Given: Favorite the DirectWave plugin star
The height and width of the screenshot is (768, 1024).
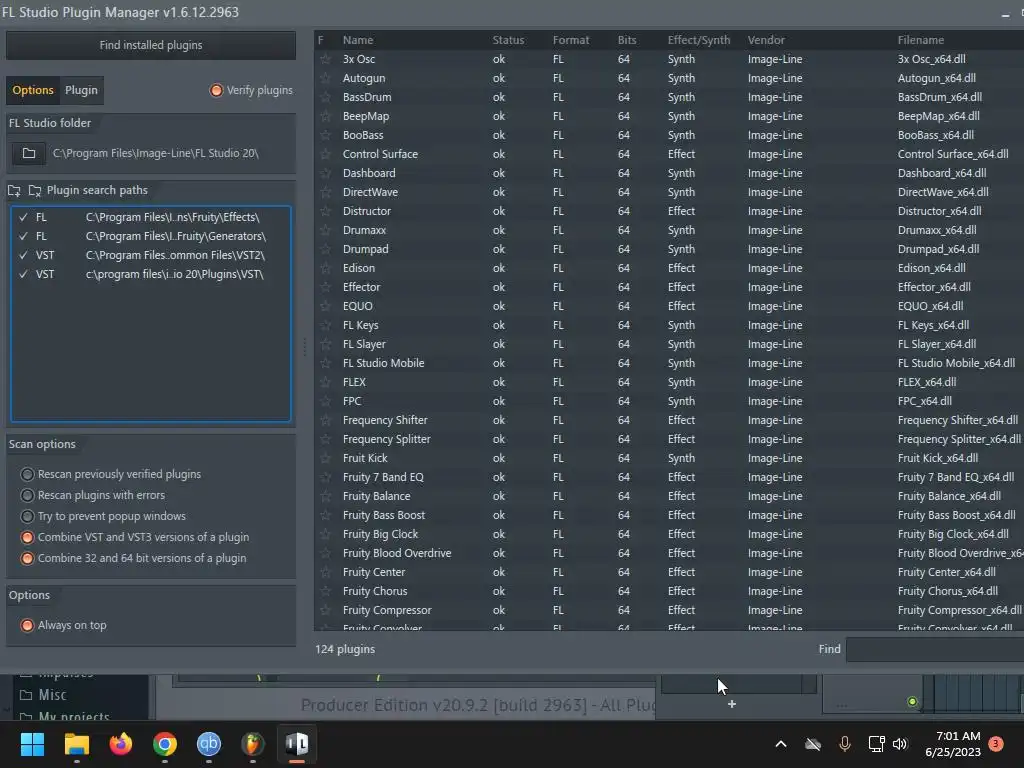Looking at the screenshot, I should 325,192.
